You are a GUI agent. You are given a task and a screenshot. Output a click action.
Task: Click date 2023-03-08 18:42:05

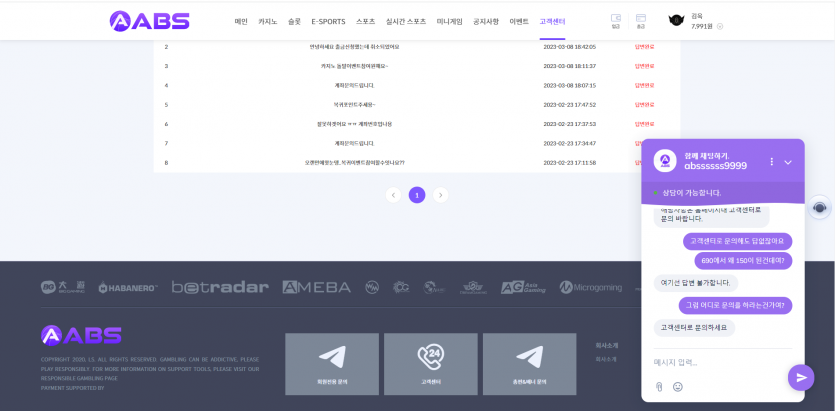tap(569, 47)
